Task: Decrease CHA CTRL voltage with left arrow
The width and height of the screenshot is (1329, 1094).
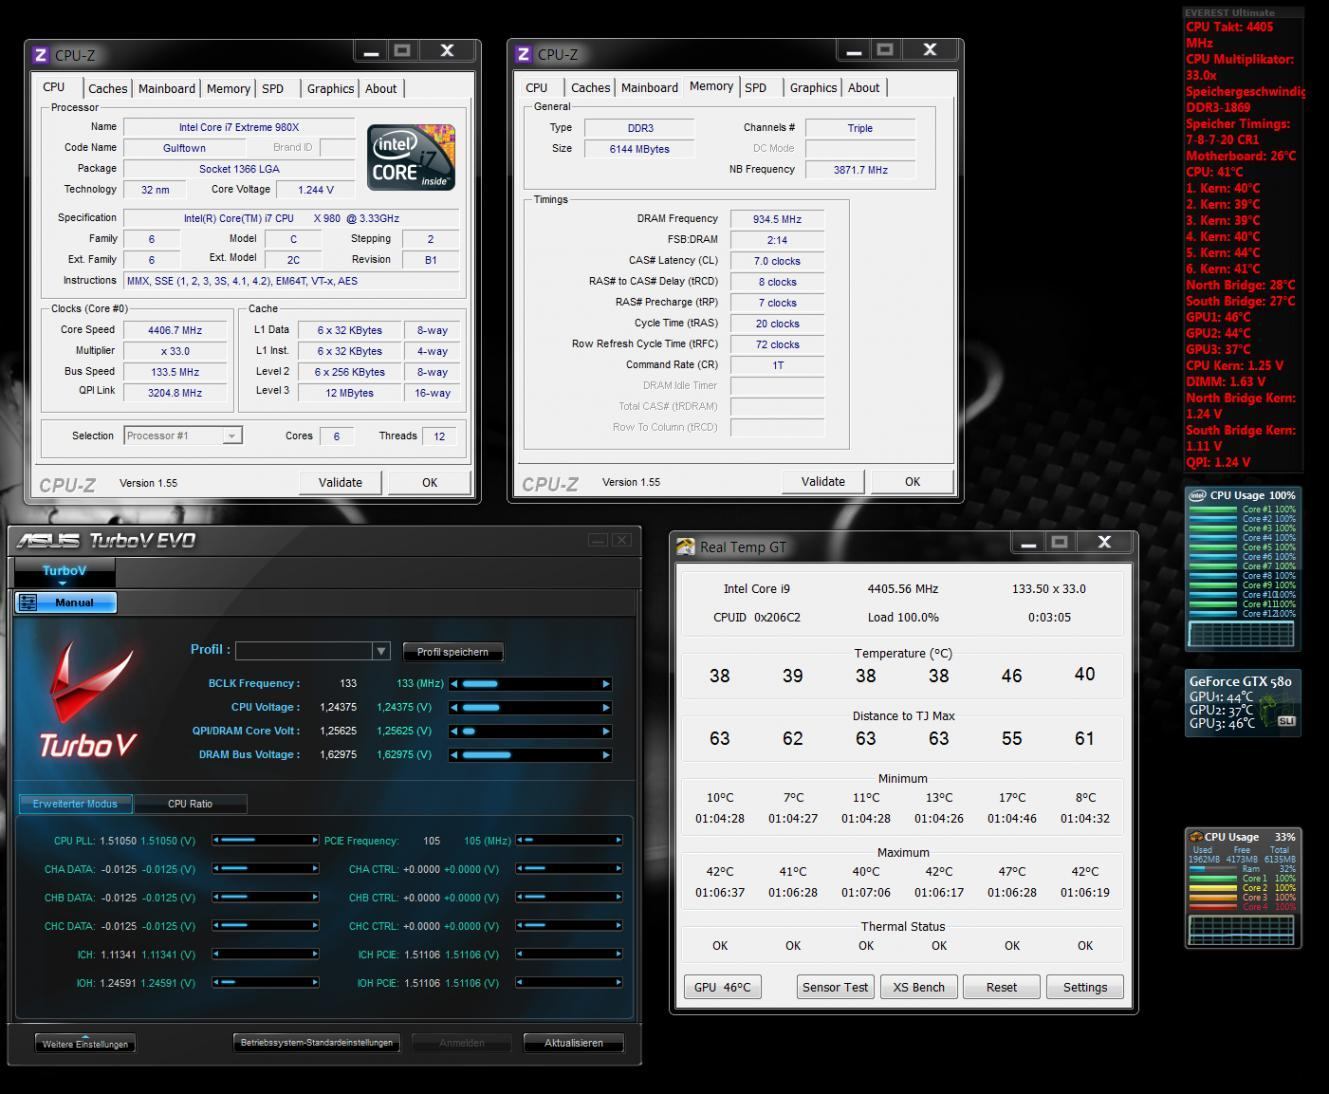Action: pos(521,869)
